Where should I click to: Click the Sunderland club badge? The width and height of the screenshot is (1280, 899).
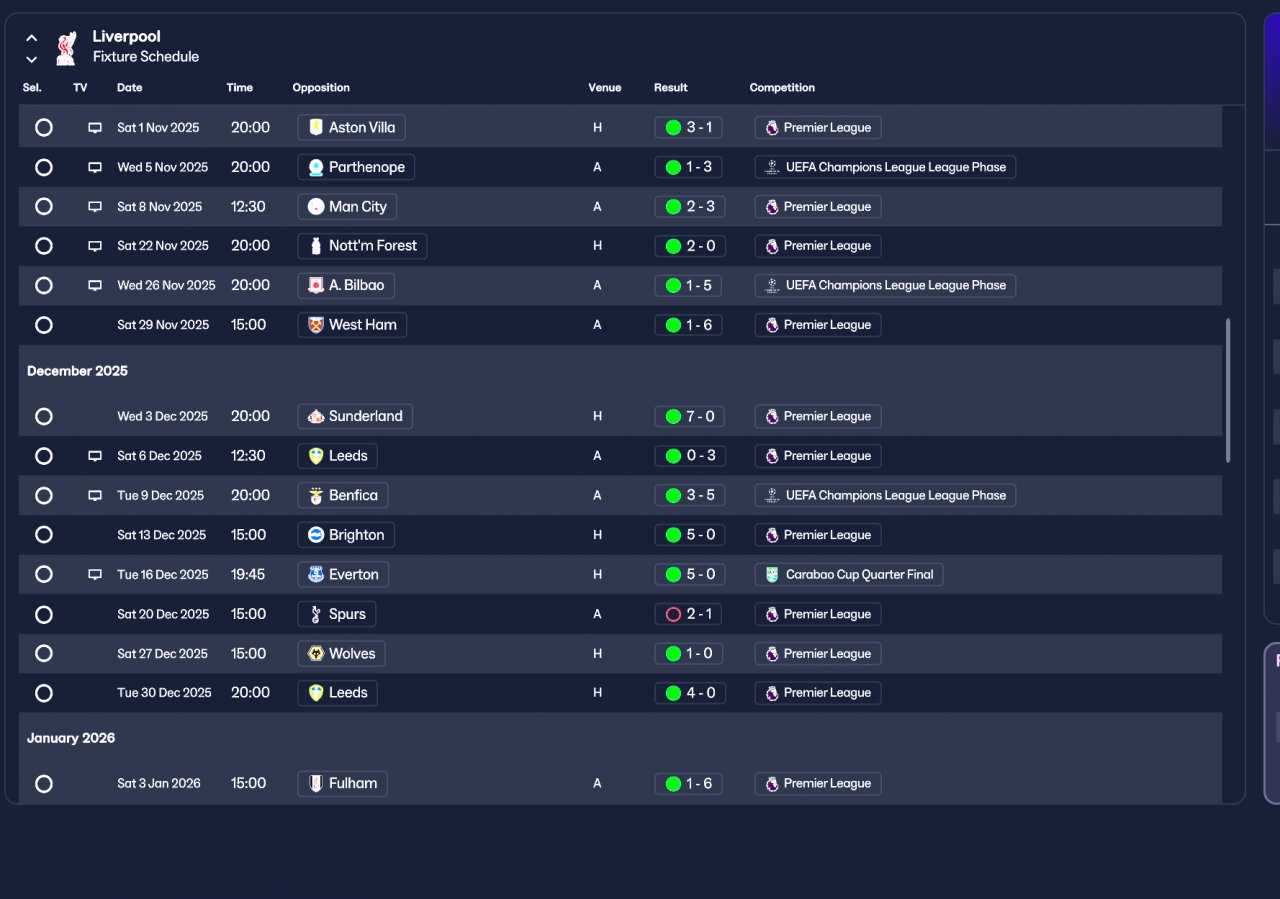[x=316, y=416]
